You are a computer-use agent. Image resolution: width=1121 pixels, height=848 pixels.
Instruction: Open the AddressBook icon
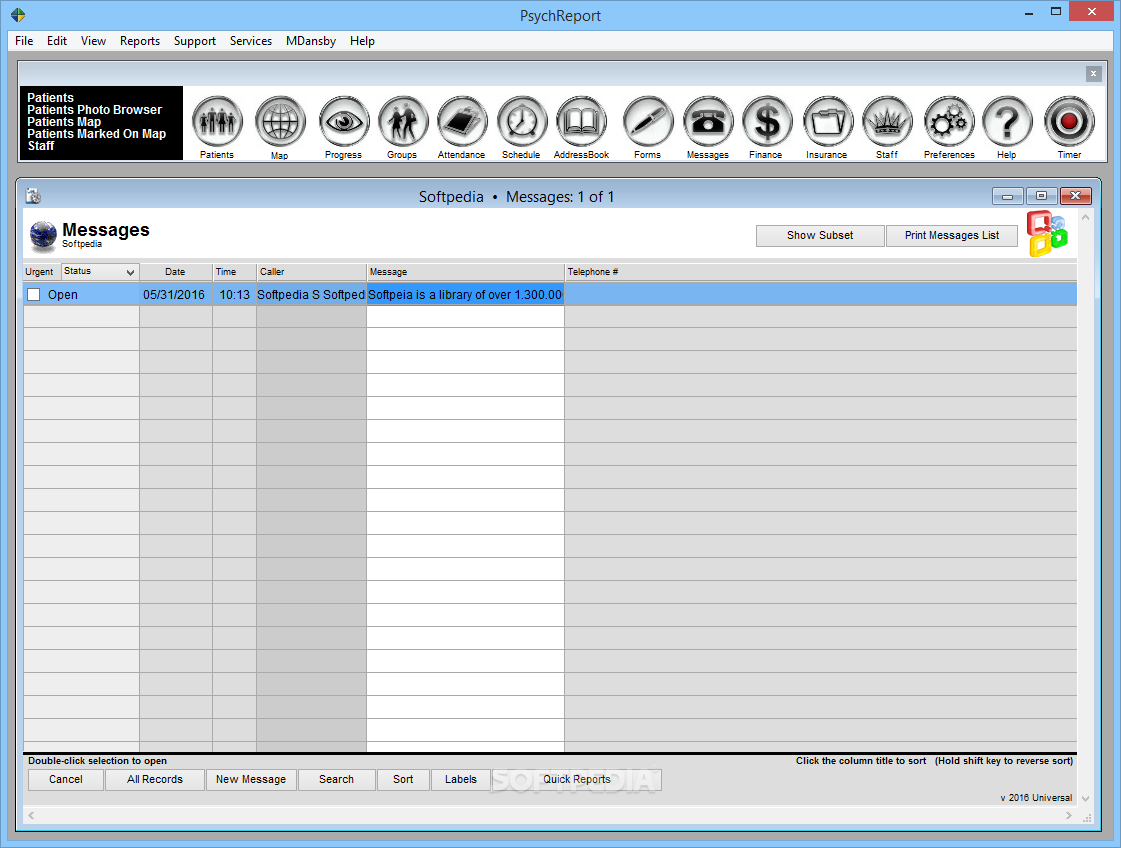(581, 121)
